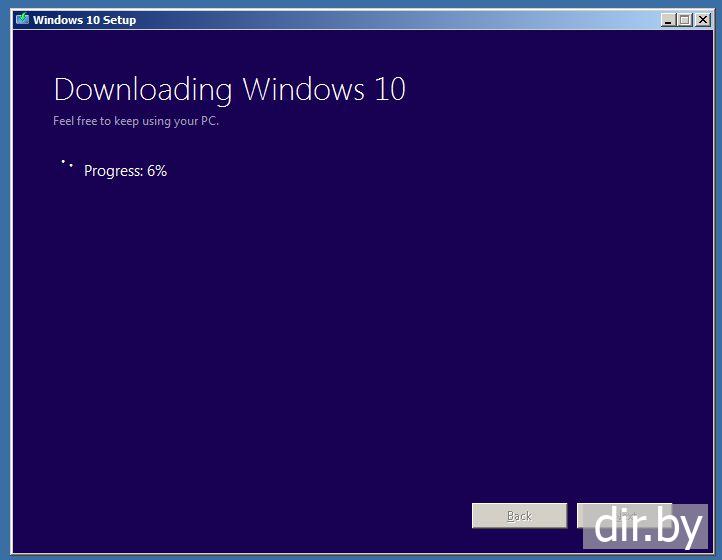Close the Windows 10 Setup window
Screen dimensions: 722x560
(703, 20)
